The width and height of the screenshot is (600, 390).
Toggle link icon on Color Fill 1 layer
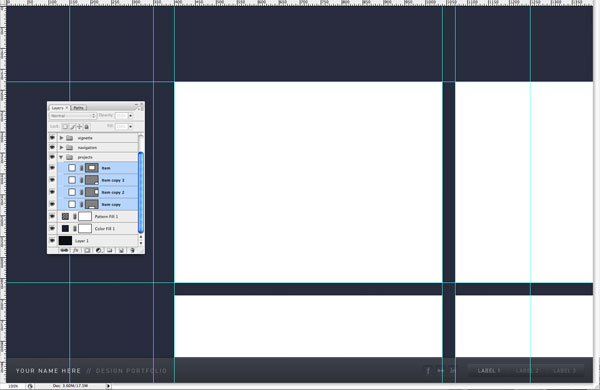tap(75, 228)
